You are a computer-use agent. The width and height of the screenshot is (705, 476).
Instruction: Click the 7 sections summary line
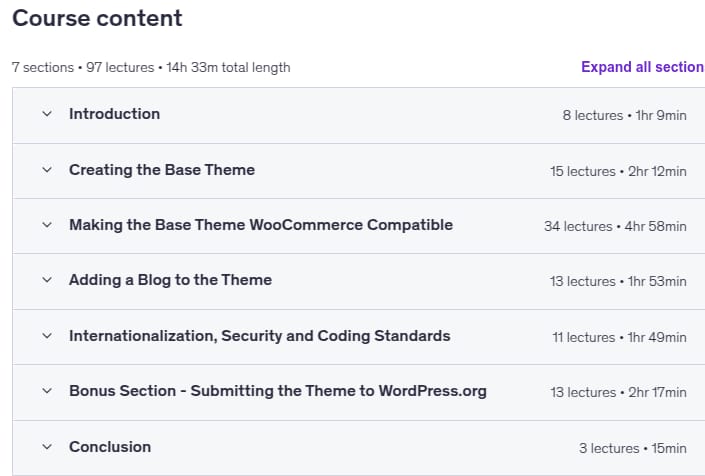coord(151,67)
